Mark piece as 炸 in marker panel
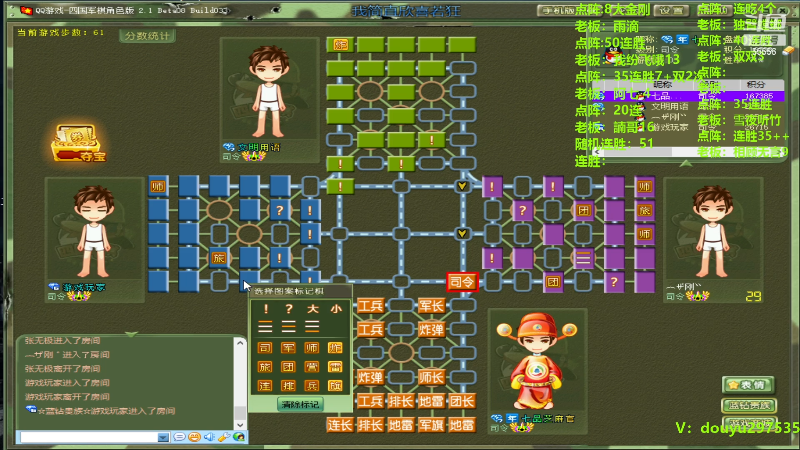800x450 pixels. click(x=335, y=348)
